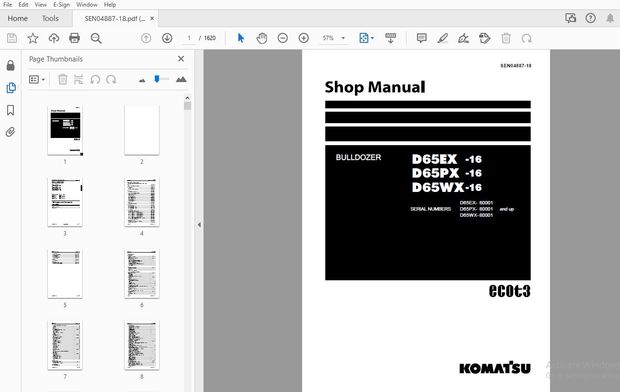Screen dimensions: 620x392
Task: Go to next page arrow
Action: tap(167, 38)
